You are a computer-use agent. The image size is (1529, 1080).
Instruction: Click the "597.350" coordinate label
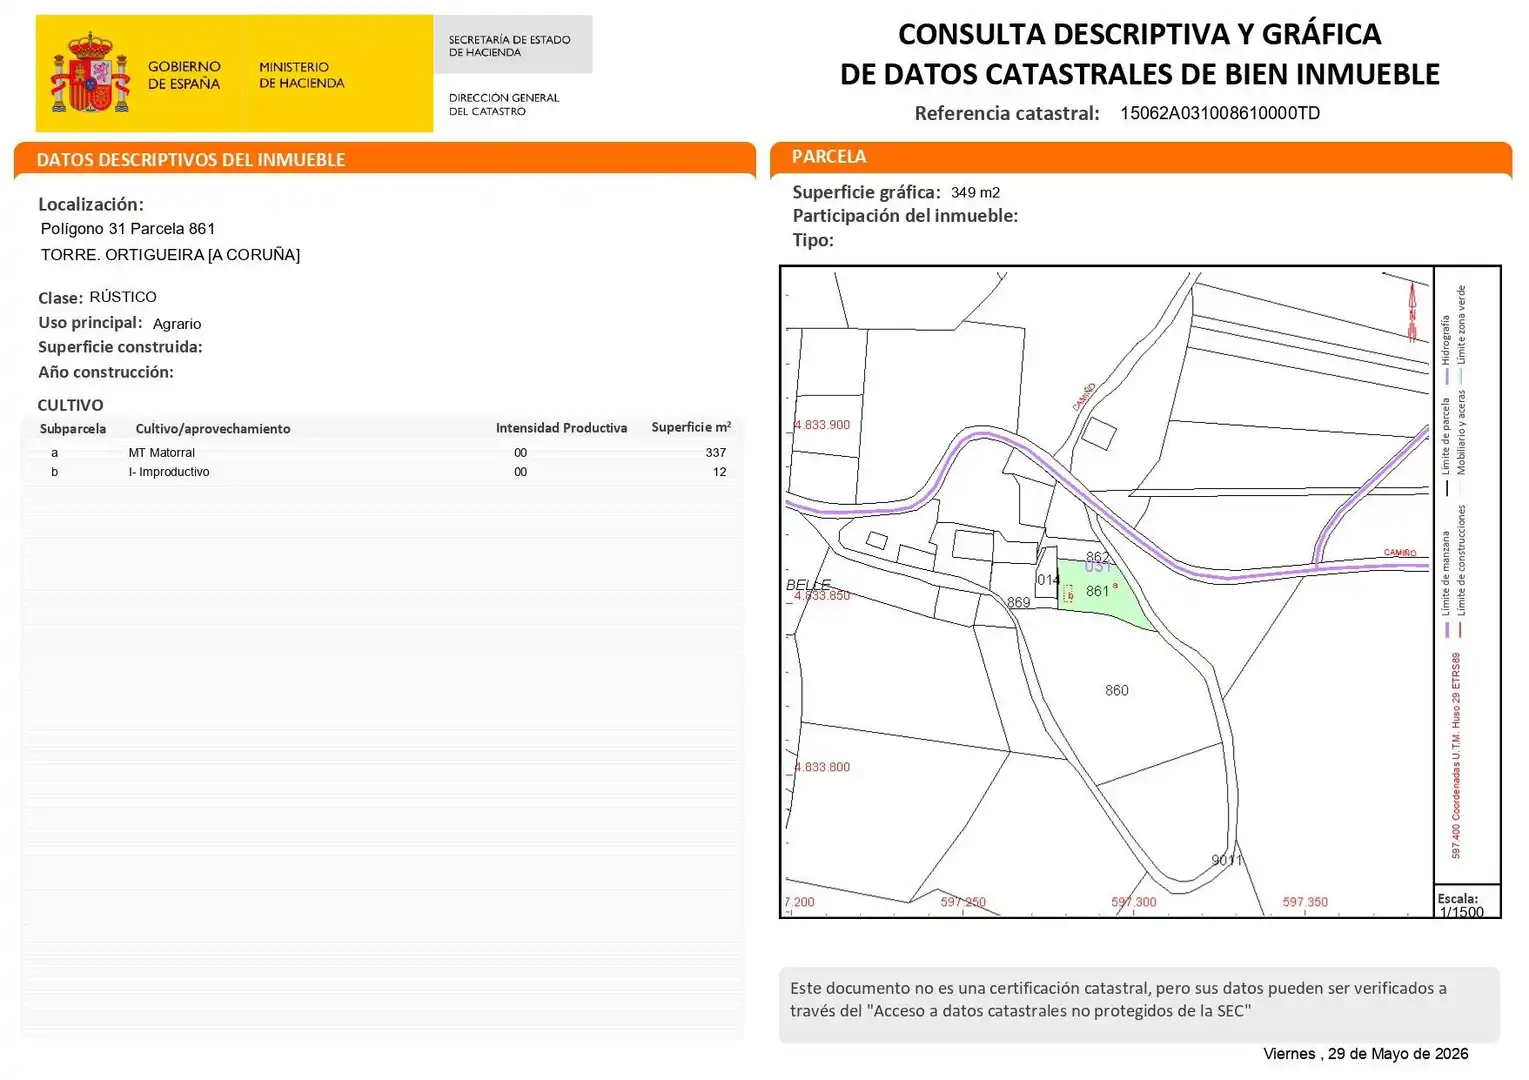[x=1305, y=902]
